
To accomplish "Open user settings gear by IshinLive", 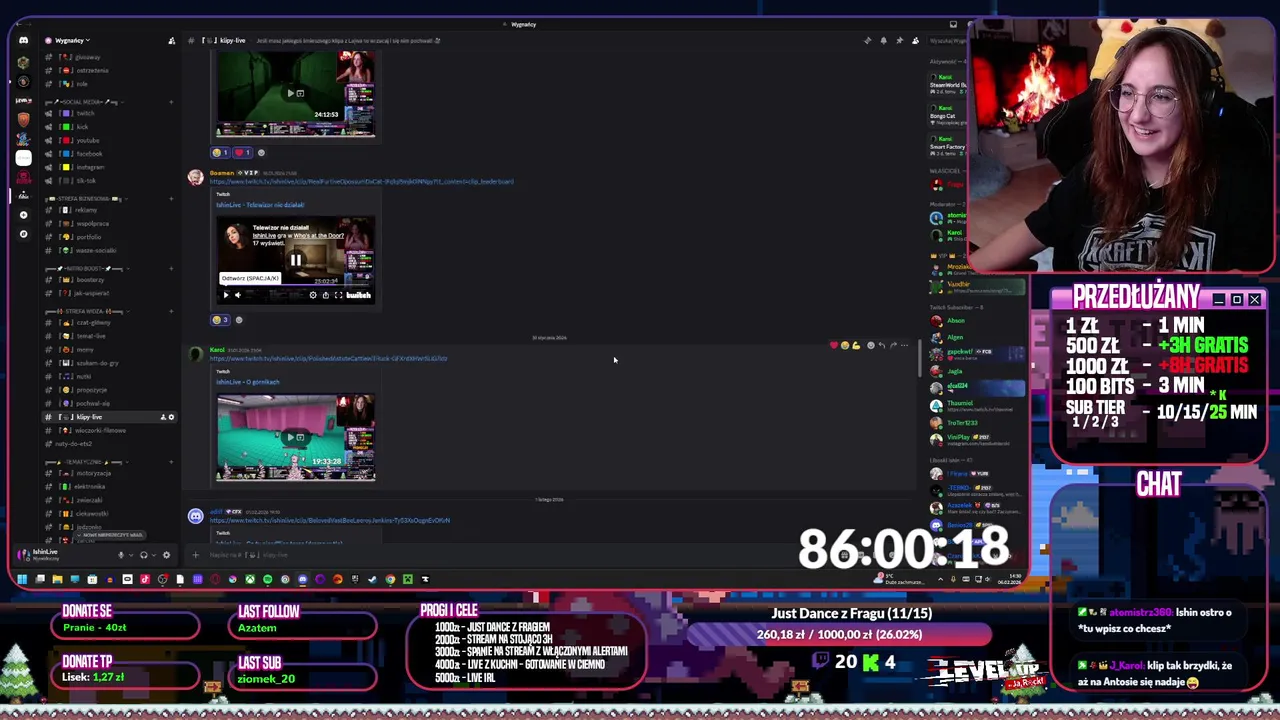I will point(167,555).
